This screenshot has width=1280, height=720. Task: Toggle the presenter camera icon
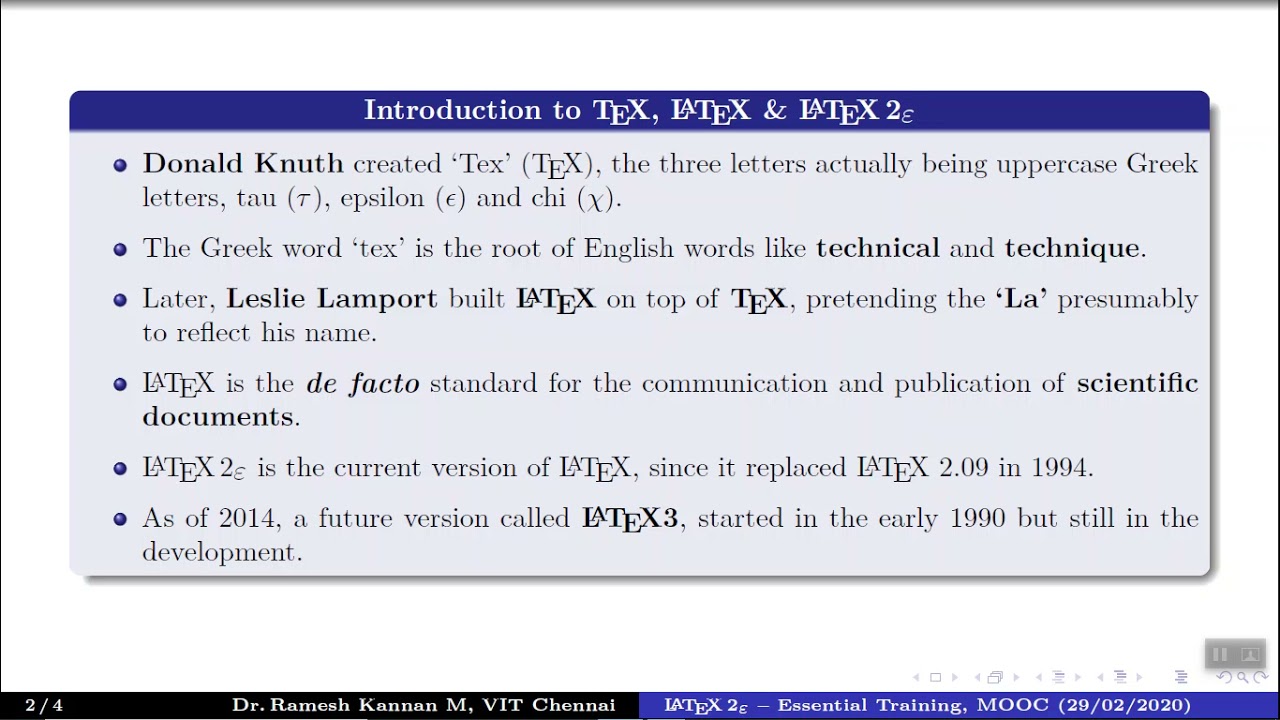point(1249,654)
